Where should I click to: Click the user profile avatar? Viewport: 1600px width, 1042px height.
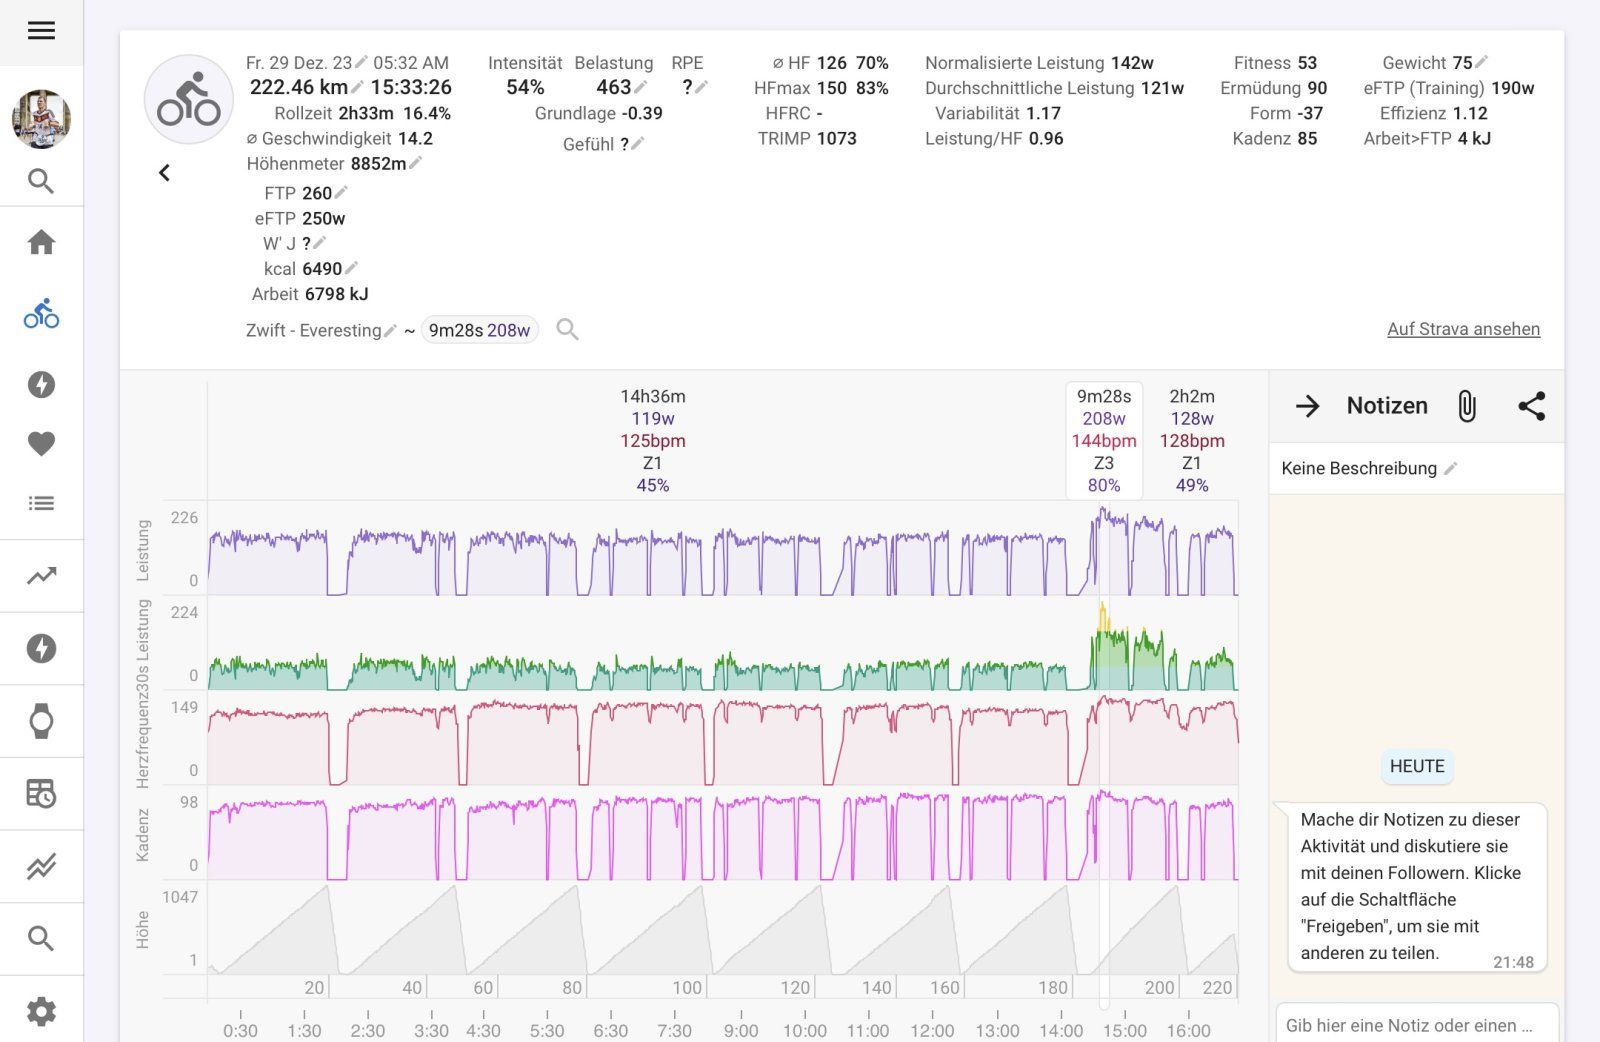pyautogui.click(x=41, y=119)
